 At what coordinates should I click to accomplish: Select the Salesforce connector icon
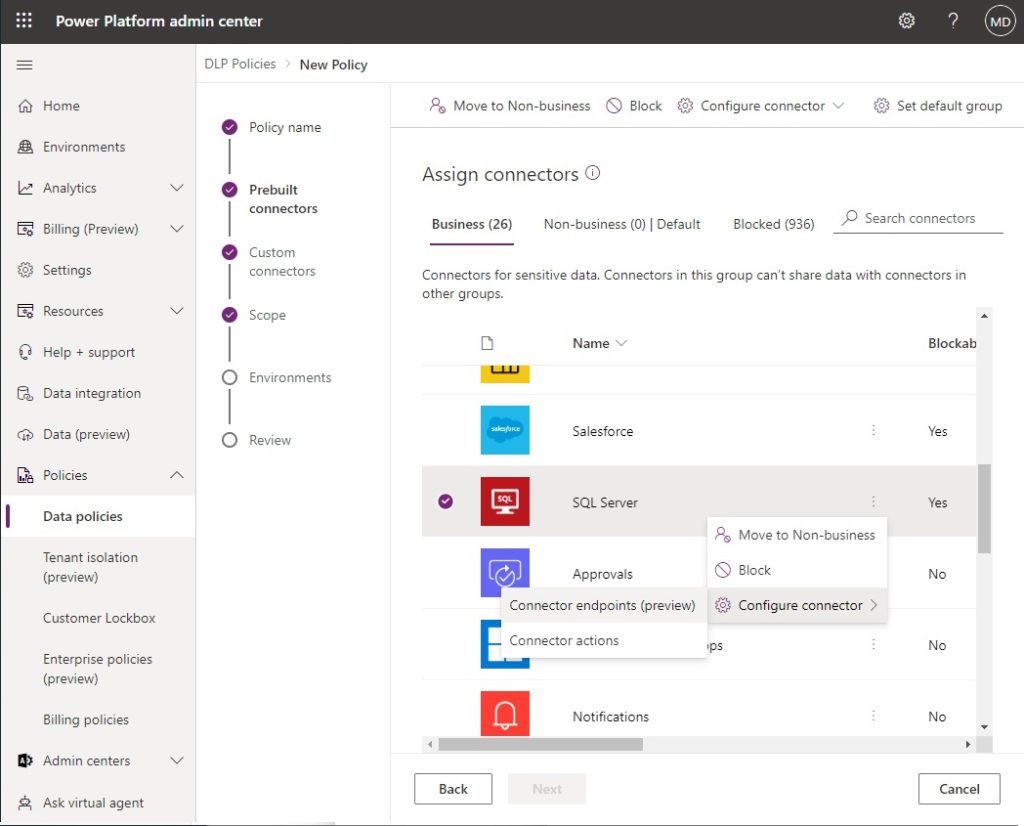coord(505,430)
